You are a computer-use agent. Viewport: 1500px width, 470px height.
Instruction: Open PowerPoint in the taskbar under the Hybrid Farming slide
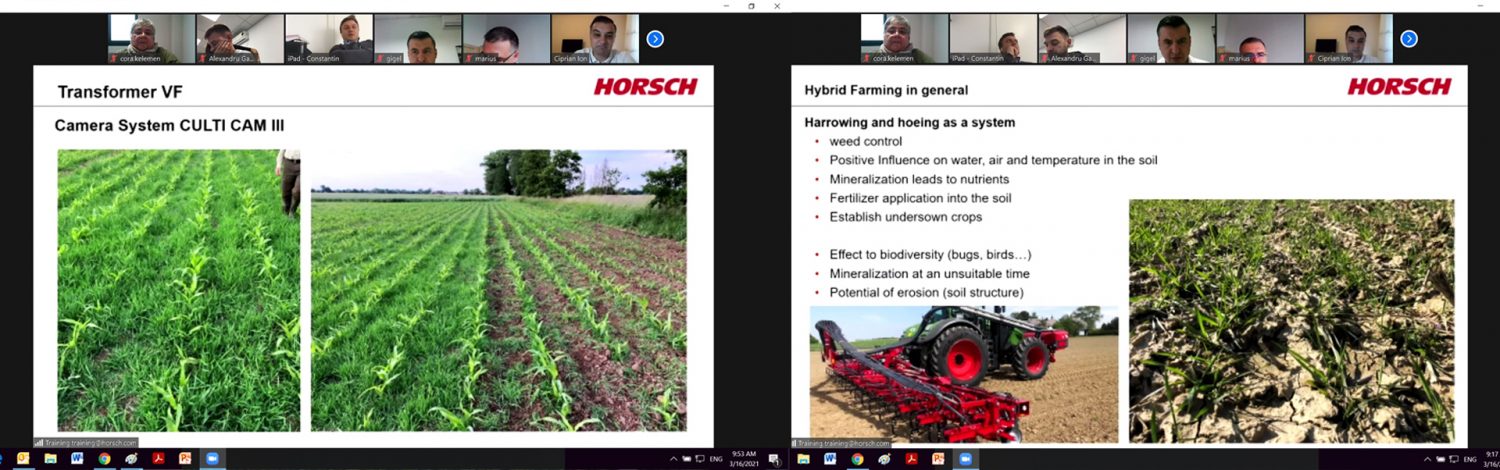(x=938, y=458)
